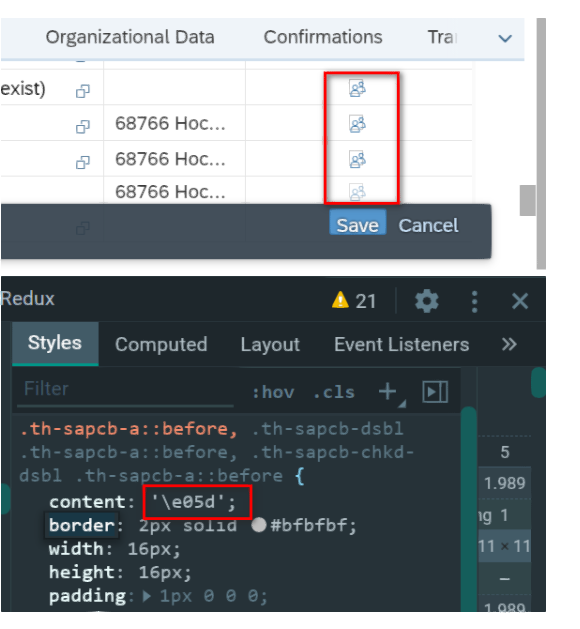Expand the padding shorthand disclosure triangle

point(147,597)
